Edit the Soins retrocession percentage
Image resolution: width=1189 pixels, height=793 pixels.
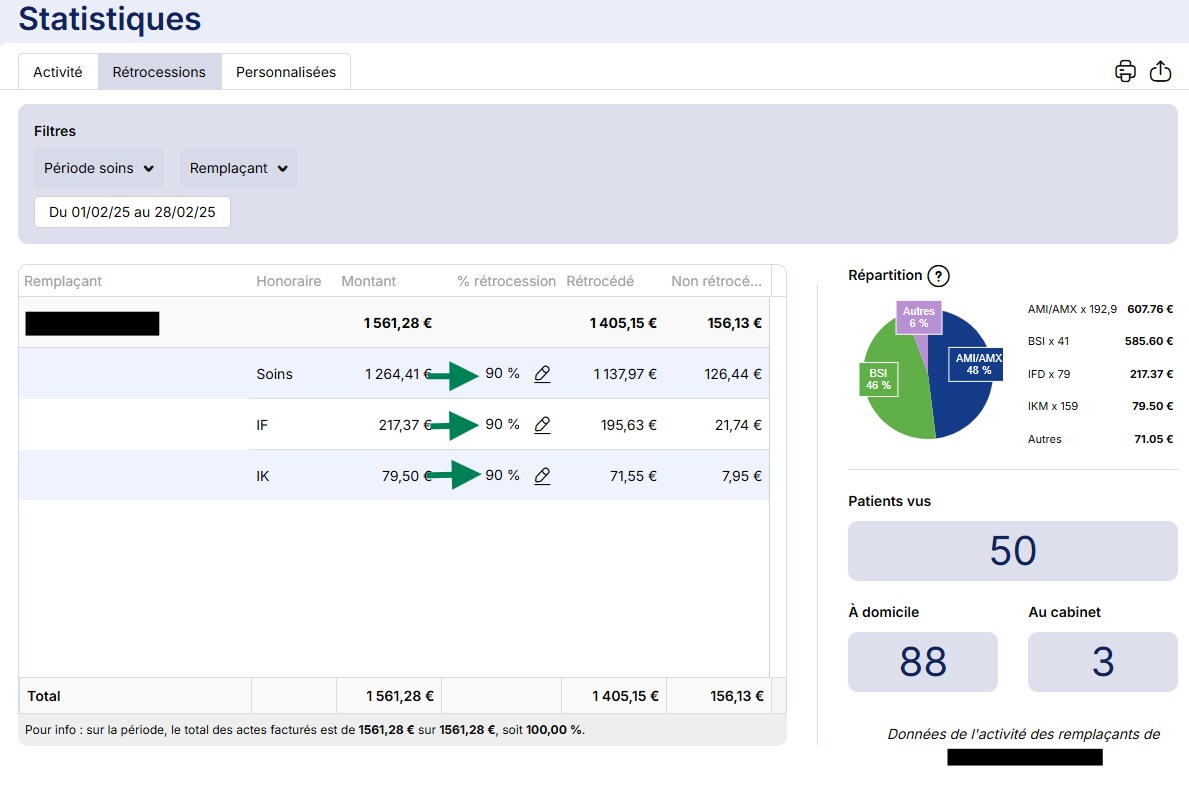pyautogui.click(x=542, y=374)
